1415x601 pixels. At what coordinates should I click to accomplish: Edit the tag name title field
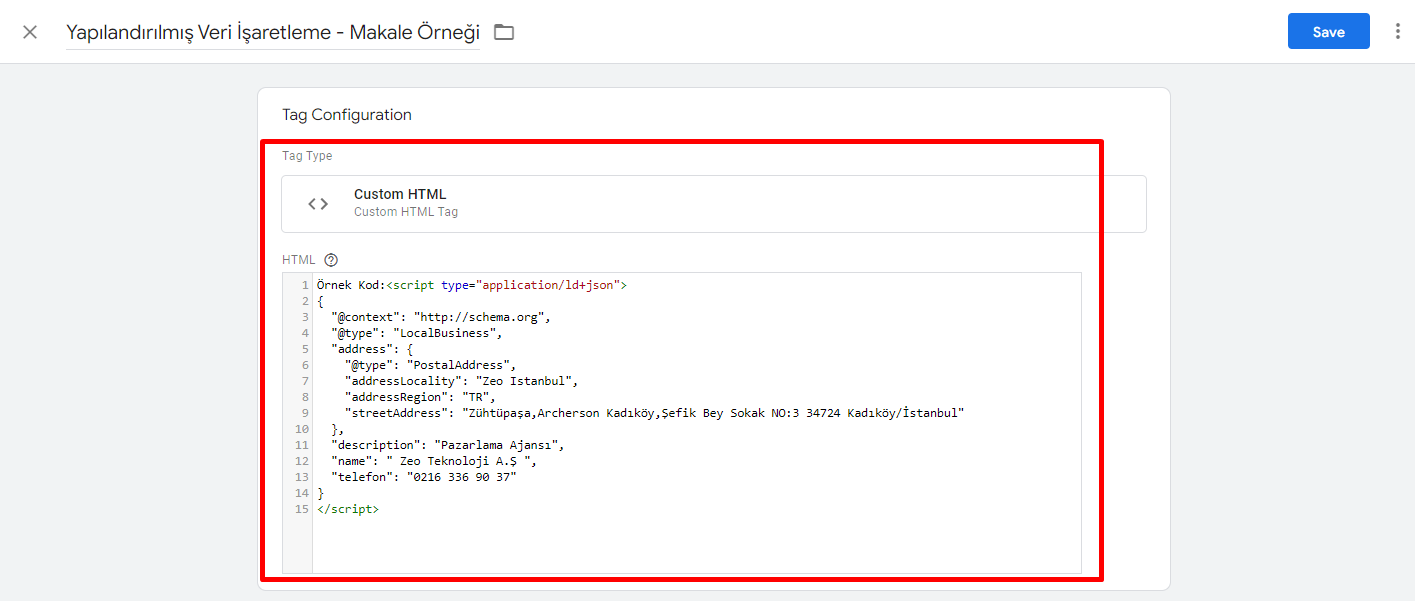[273, 32]
